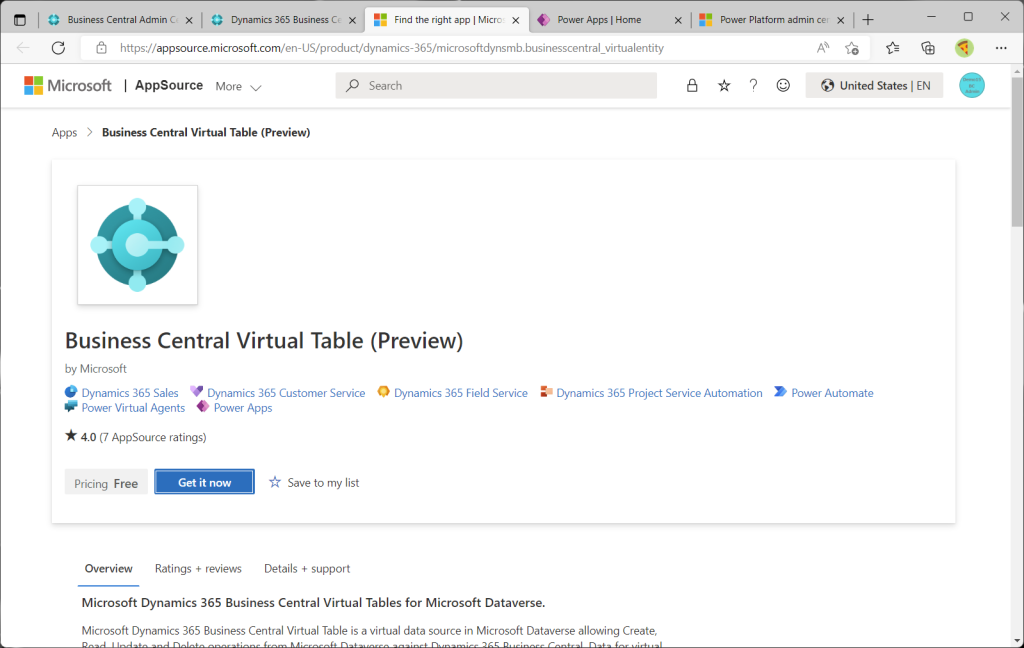The width and height of the screenshot is (1024, 648).
Task: Open the Edge profile avatar
Action: coord(964,48)
